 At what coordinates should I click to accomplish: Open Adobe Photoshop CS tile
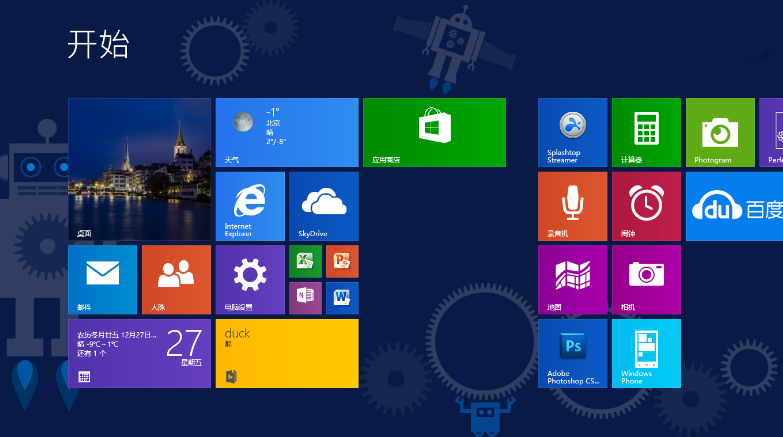click(x=572, y=354)
